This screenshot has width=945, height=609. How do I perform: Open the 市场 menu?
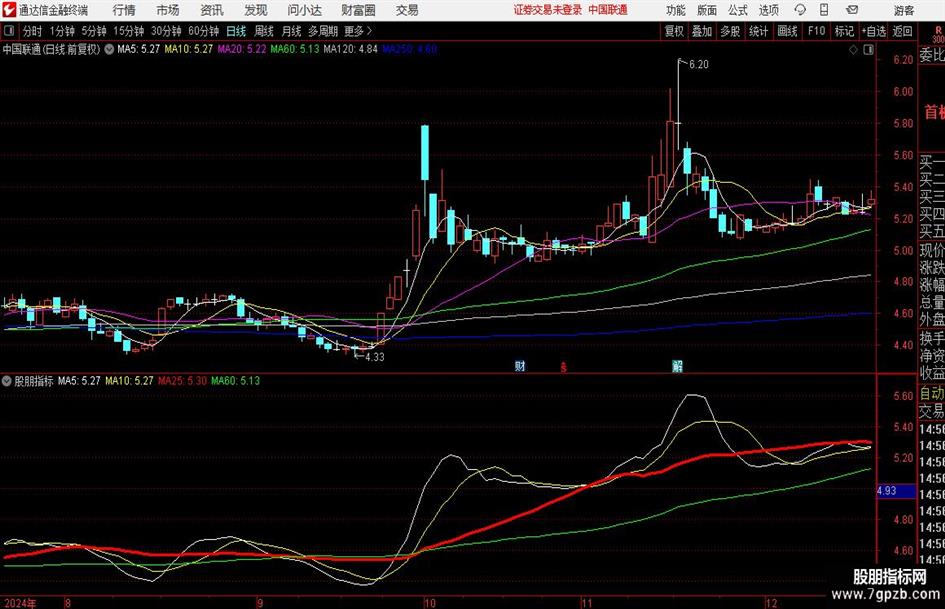[168, 10]
